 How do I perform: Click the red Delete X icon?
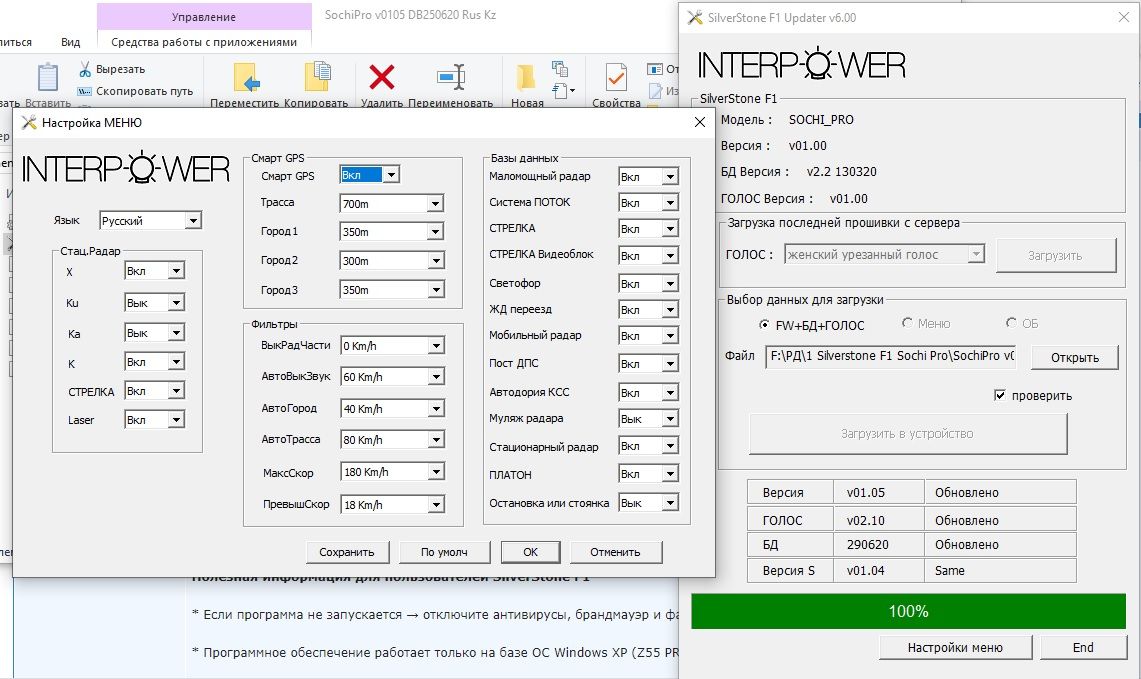tap(382, 76)
